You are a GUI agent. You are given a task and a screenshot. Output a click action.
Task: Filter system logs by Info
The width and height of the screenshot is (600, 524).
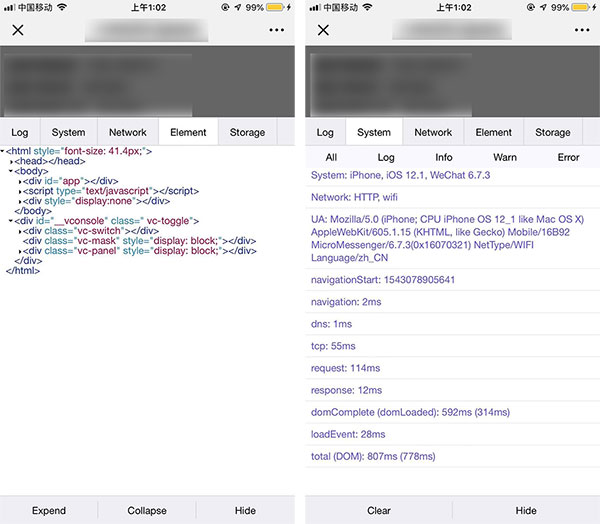pyautogui.click(x=443, y=157)
